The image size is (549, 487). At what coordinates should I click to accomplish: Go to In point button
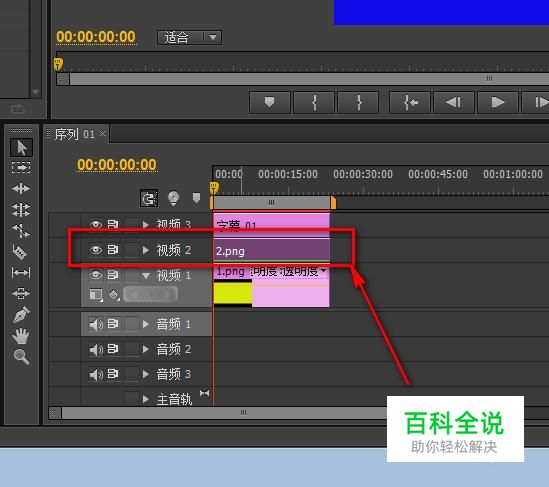(x=410, y=103)
